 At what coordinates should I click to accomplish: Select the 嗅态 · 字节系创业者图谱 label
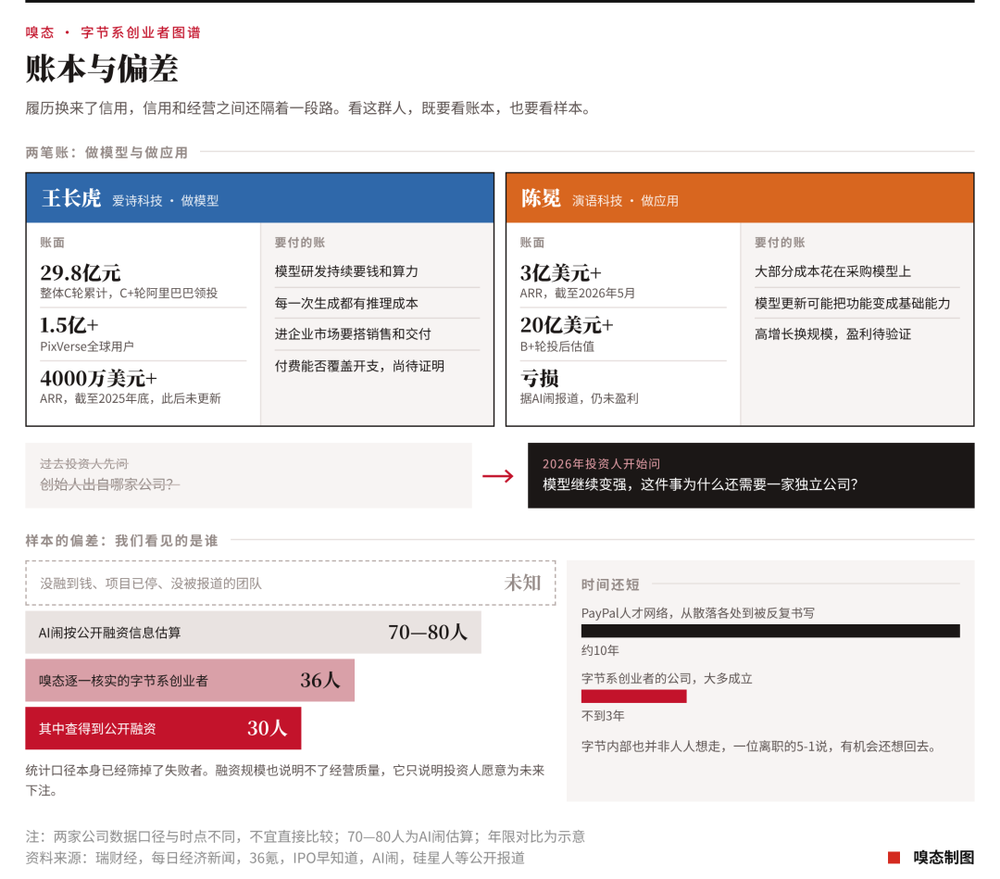(x=113, y=33)
